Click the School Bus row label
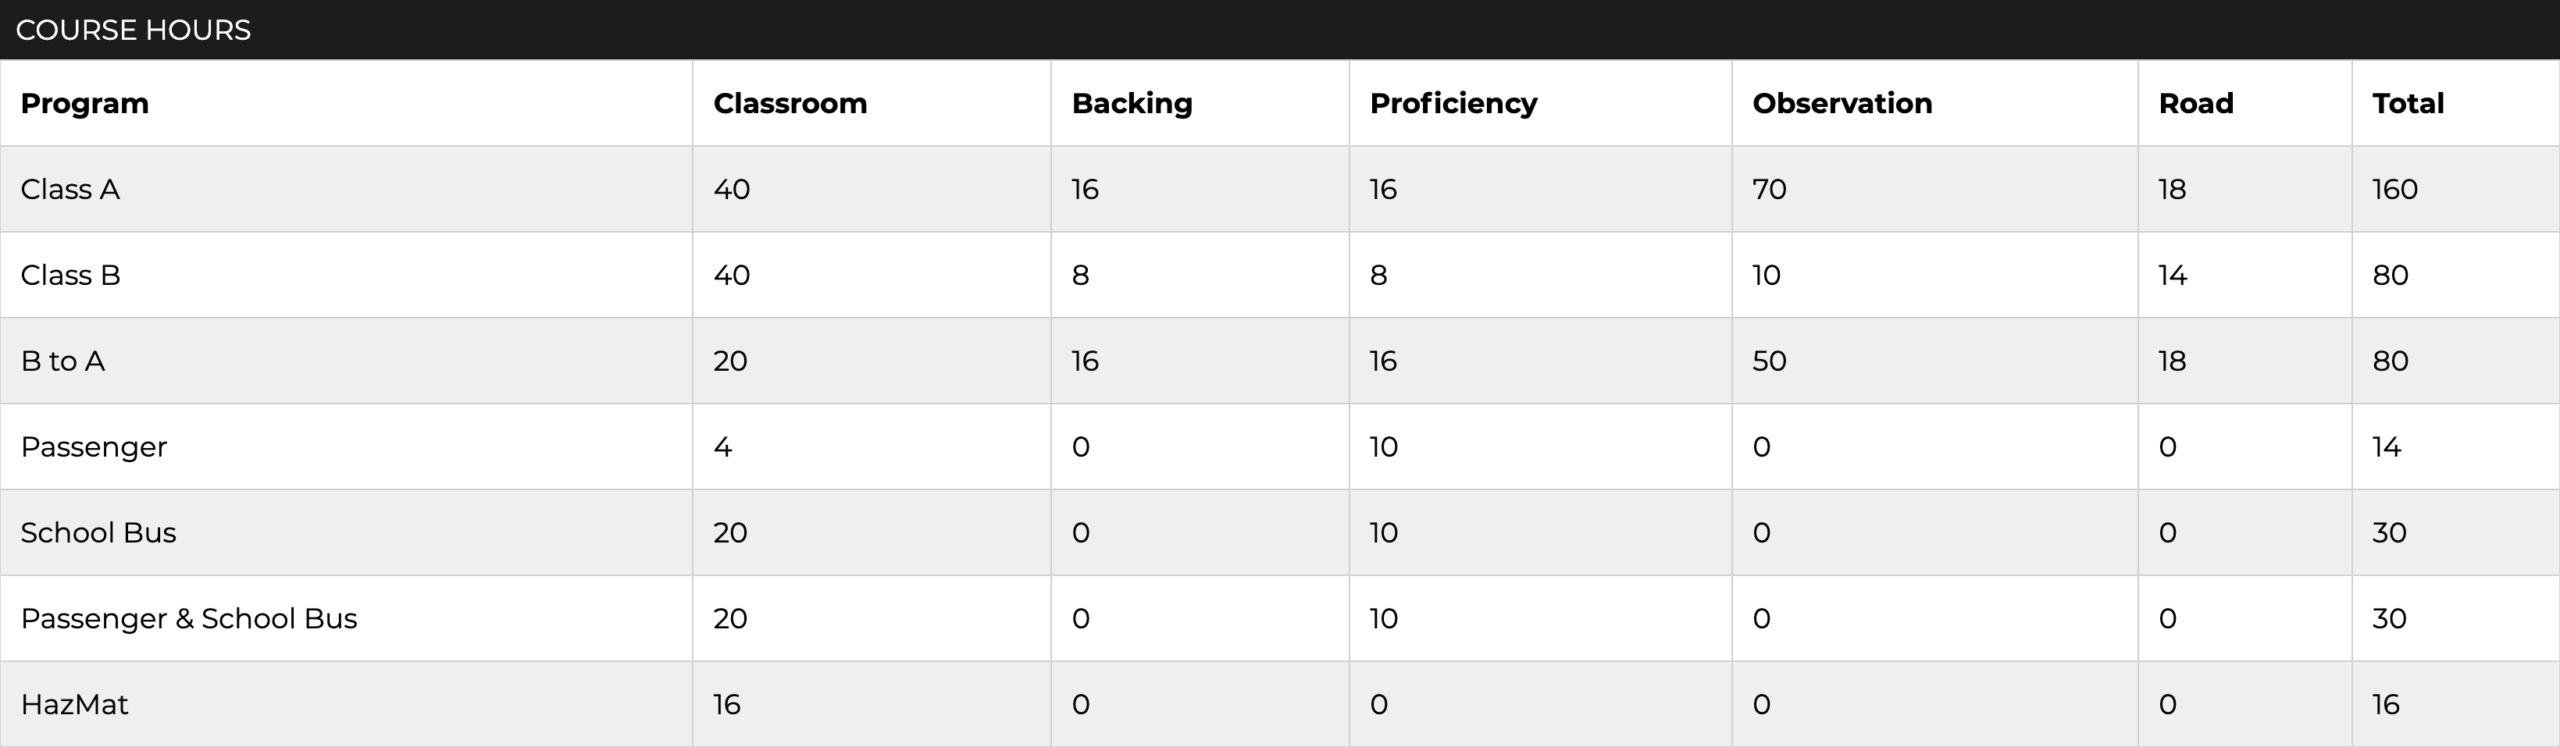This screenshot has width=2560, height=747. pyautogui.click(x=98, y=533)
